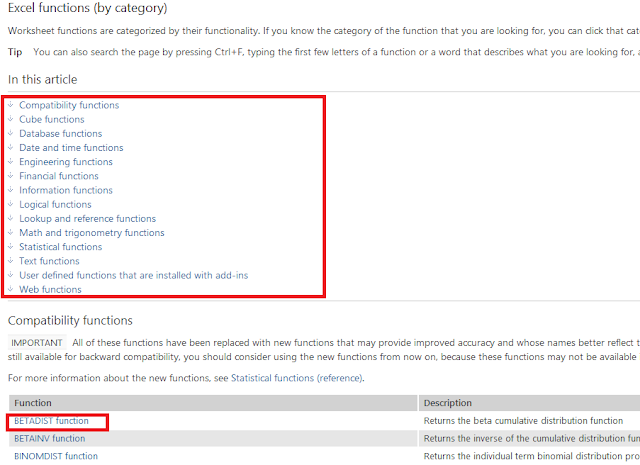Open the Text functions link
The width and height of the screenshot is (640, 465).
tap(49, 261)
